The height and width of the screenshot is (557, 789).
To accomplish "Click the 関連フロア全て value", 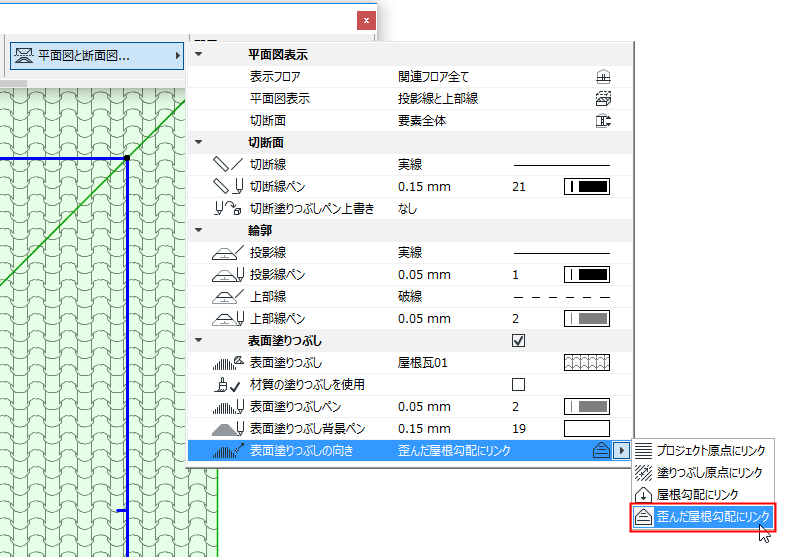I will coord(434,76).
